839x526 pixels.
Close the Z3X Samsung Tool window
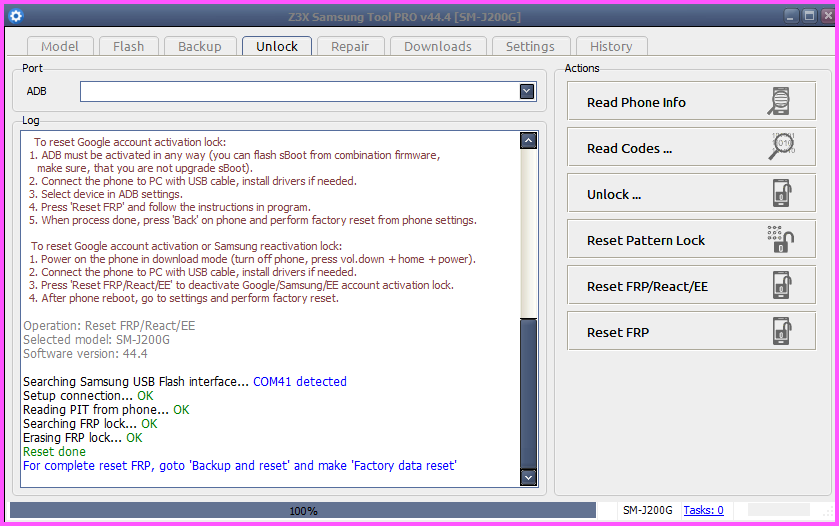pyautogui.click(x=828, y=16)
